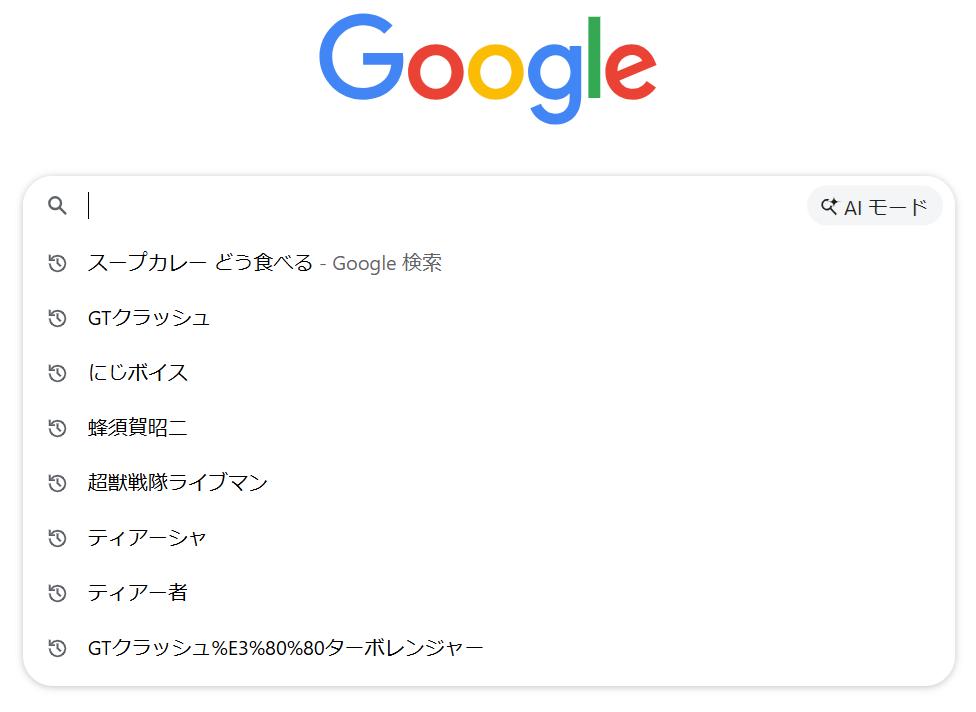Click history icon next to ティアー者
Screen dimensions: 976x712
[x=58, y=594]
